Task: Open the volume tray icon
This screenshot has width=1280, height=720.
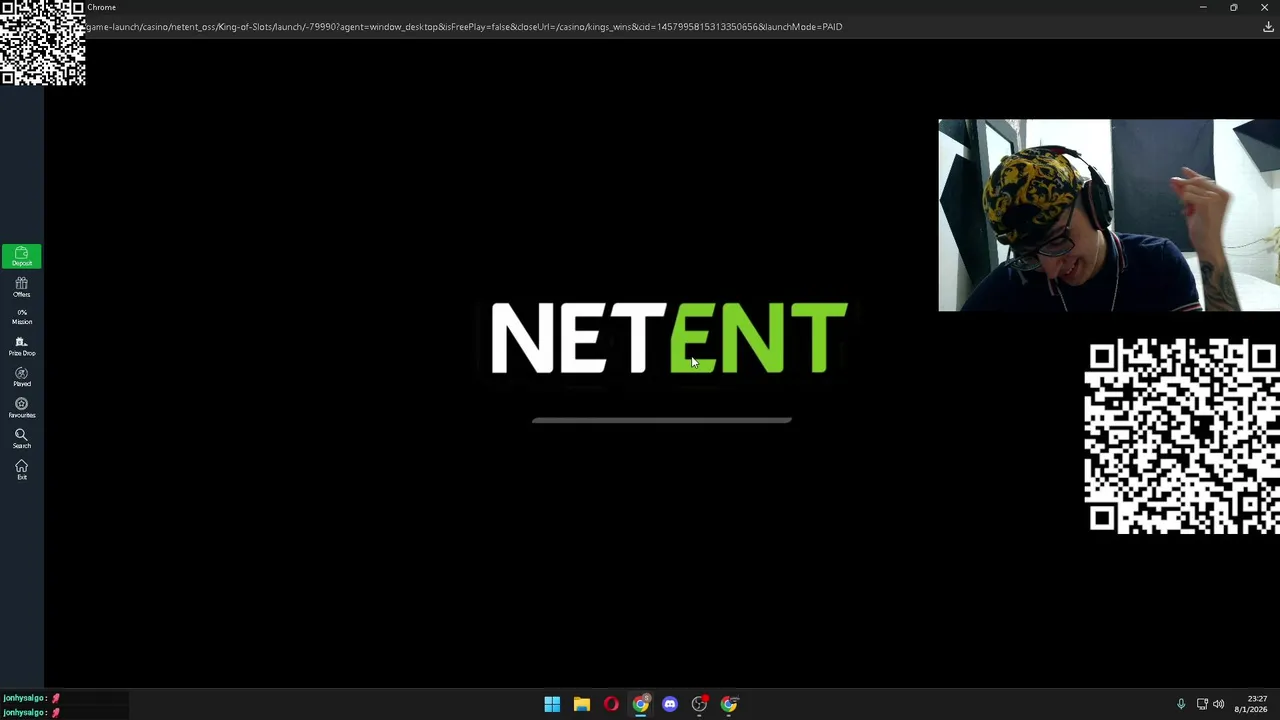Action: tap(1218, 704)
